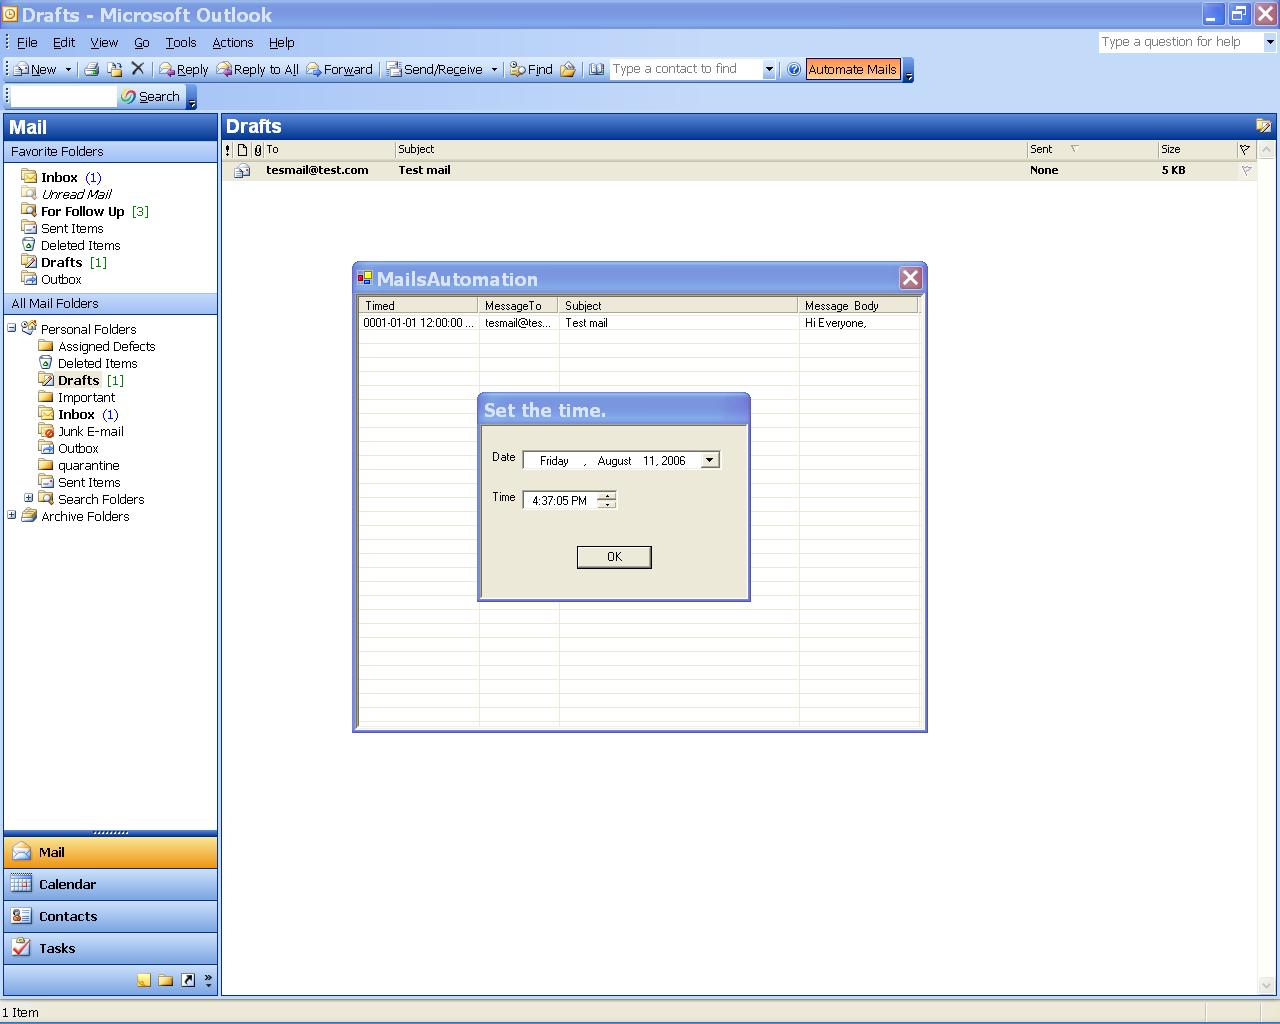
Task: Select Sent Items in Favorite Folders
Action: tap(72, 228)
